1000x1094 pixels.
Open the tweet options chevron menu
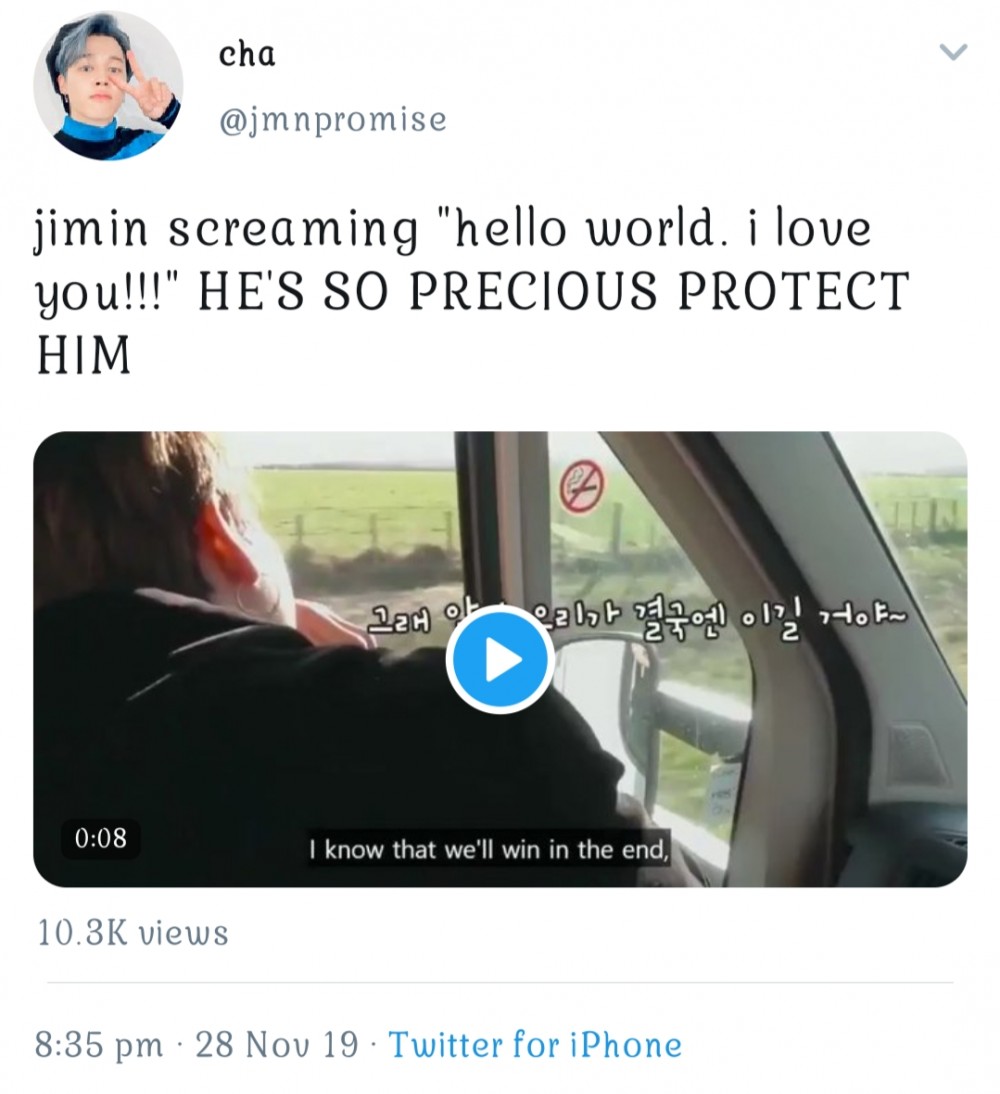(954, 52)
